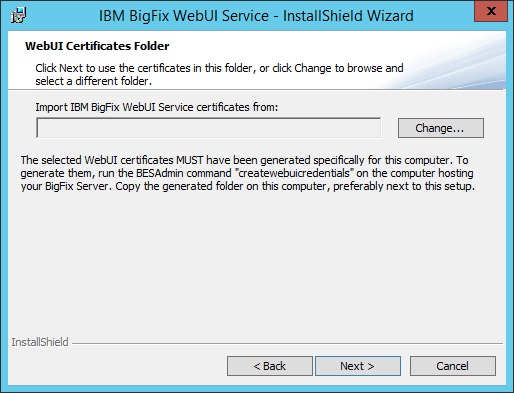Click 'your BigFix Server' in the paragraph

[x=65, y=186]
